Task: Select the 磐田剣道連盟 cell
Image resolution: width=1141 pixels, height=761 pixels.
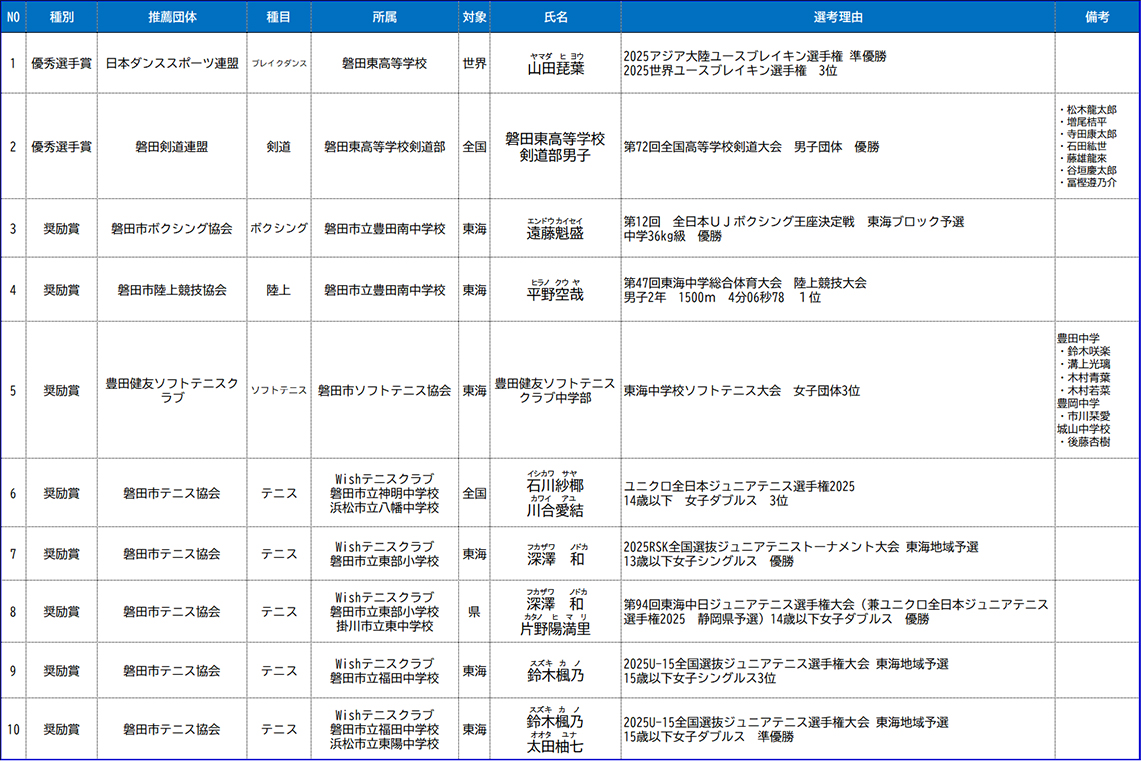Action: pyautogui.click(x=171, y=146)
